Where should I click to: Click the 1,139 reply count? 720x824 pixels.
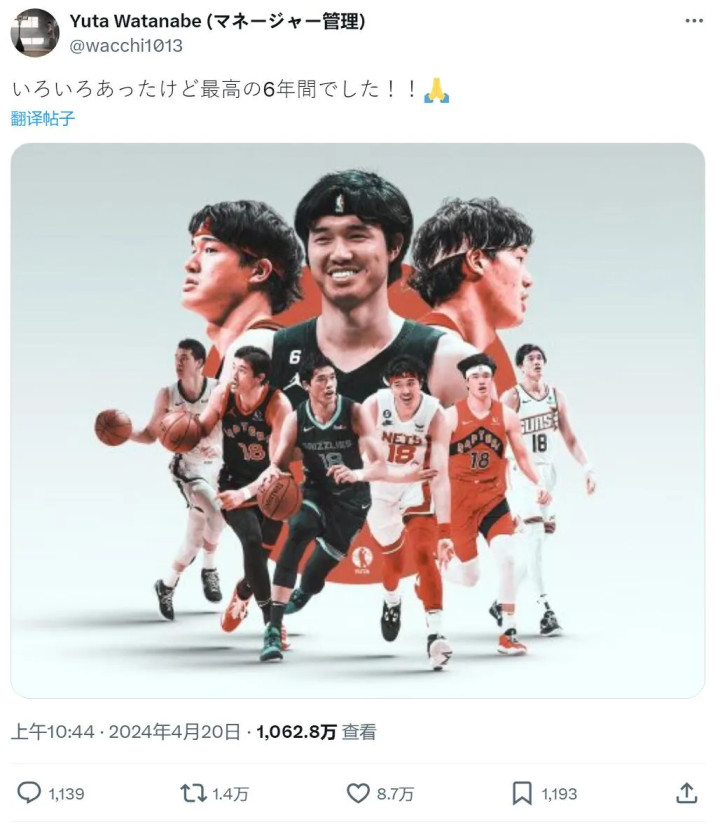point(67,794)
